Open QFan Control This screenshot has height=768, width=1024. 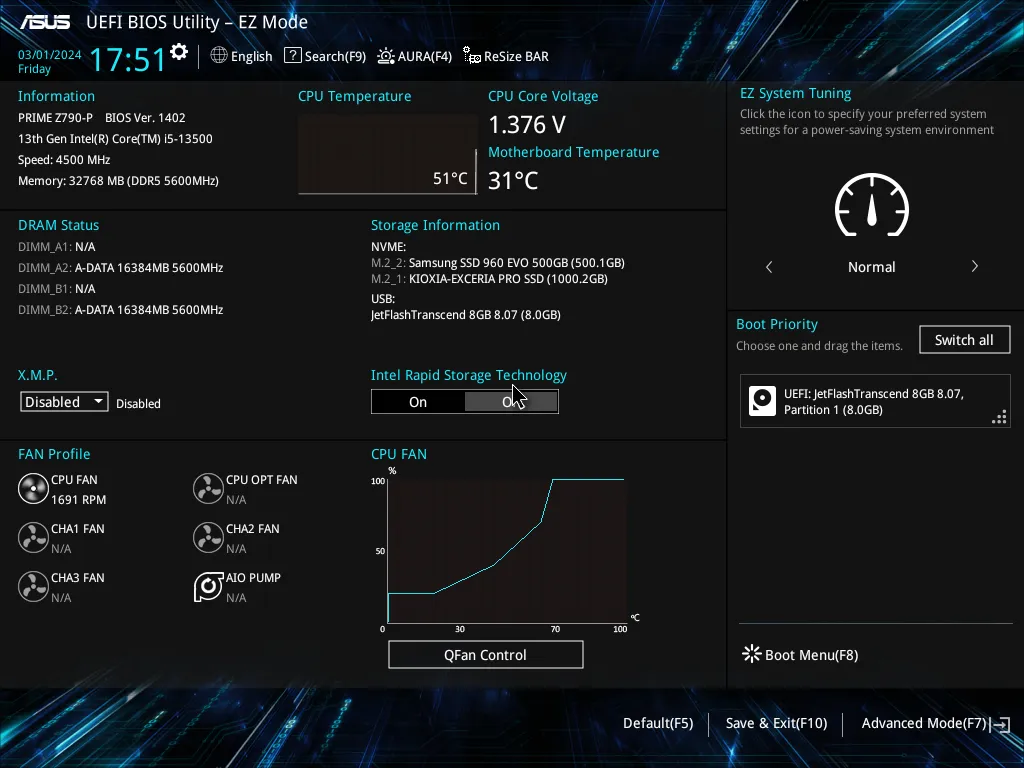point(485,654)
